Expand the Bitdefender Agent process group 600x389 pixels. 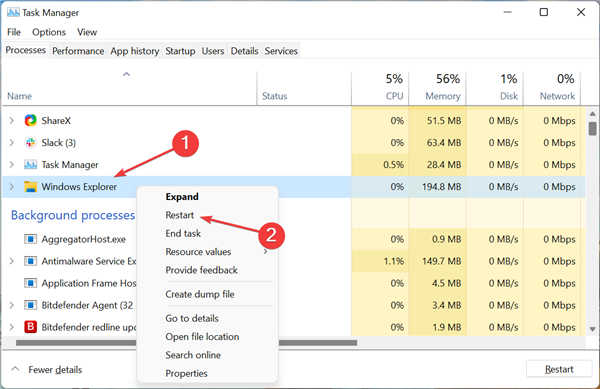[11, 305]
